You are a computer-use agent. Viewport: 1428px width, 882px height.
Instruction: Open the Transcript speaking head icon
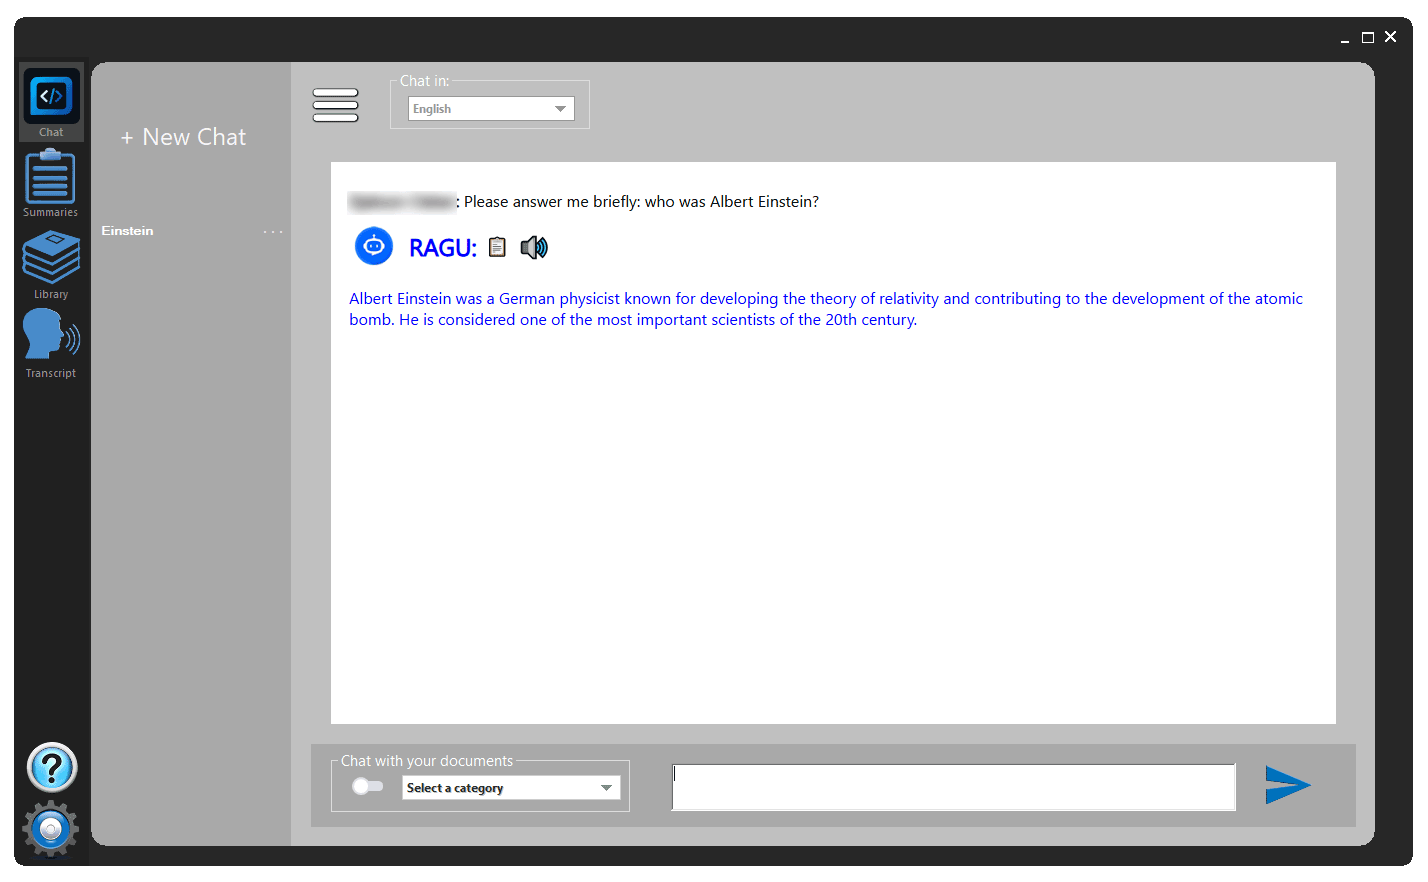point(51,342)
